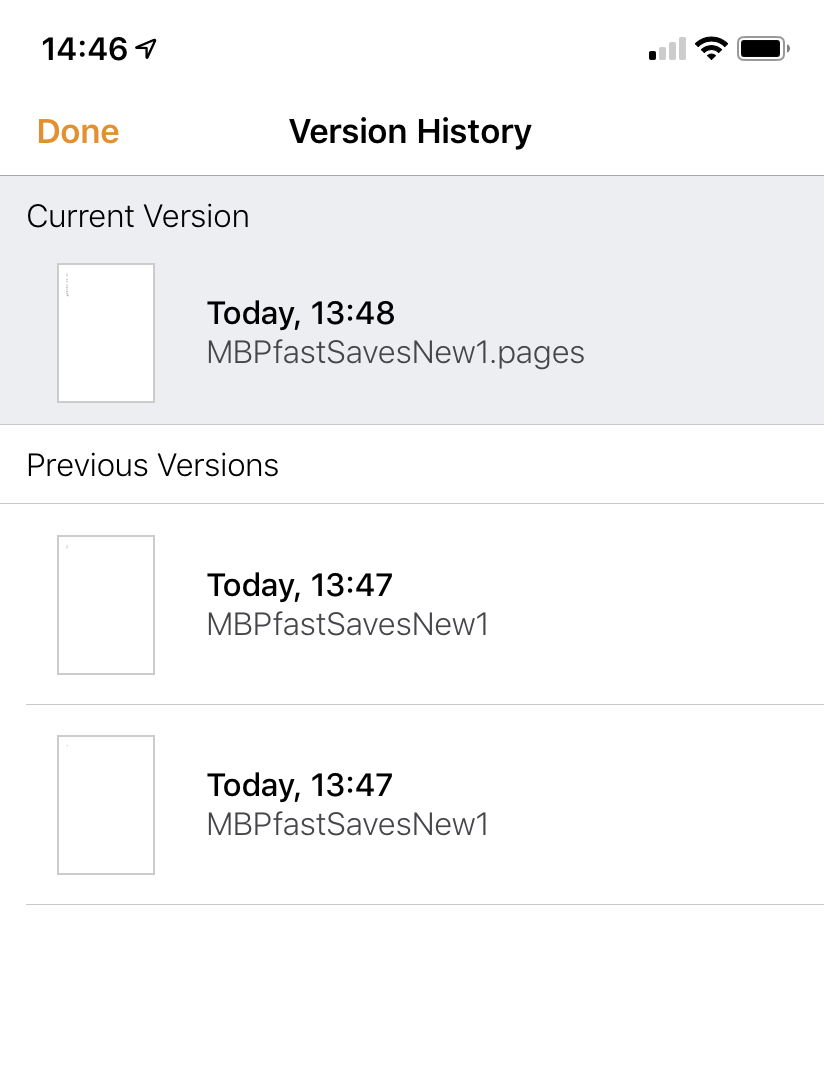The width and height of the screenshot is (824, 1079).
Task: Tap the MBPfastSavesNew1.pages filename label
Action: pyautogui.click(x=395, y=352)
